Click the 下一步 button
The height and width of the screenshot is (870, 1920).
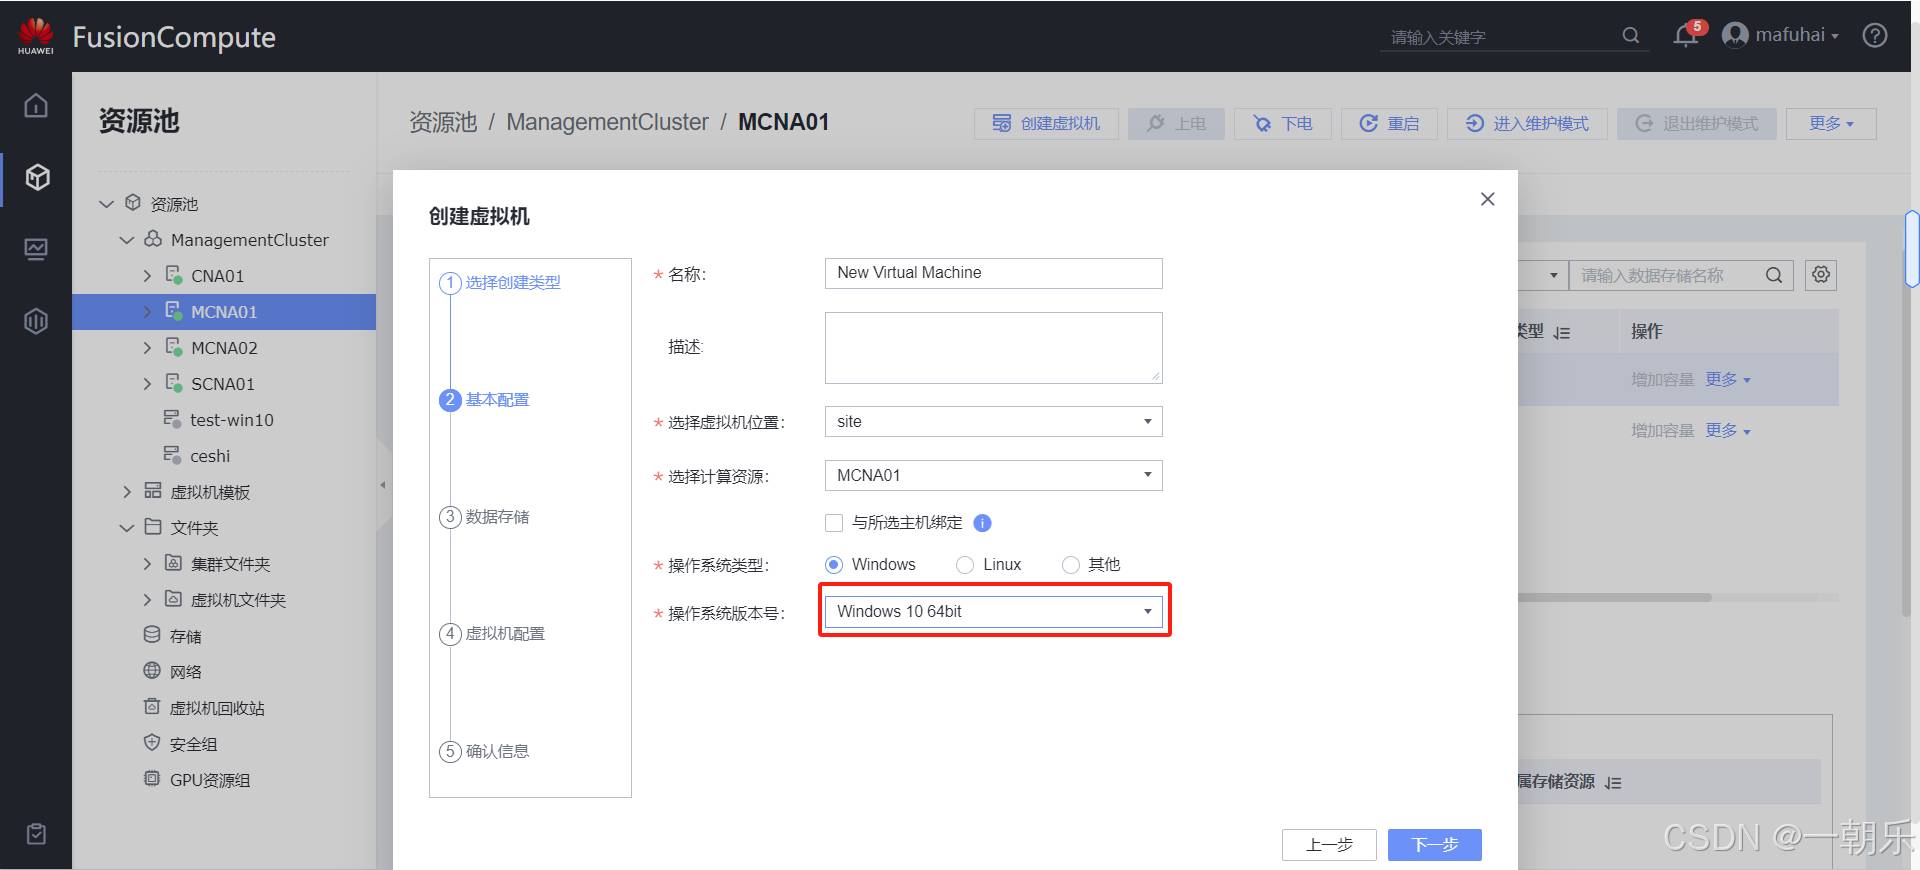[1435, 845]
